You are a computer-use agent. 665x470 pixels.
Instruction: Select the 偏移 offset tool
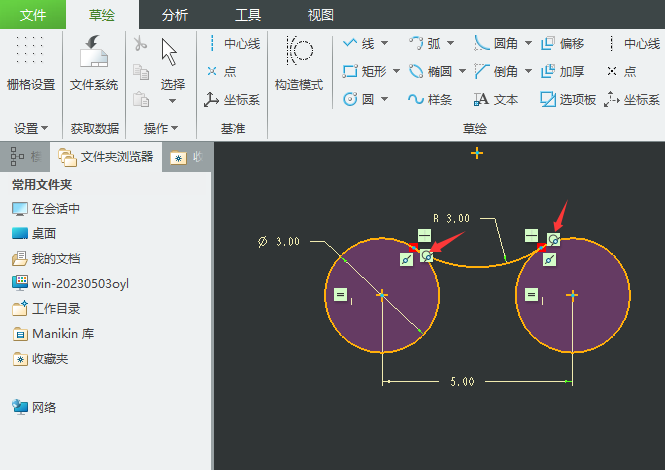[563, 43]
